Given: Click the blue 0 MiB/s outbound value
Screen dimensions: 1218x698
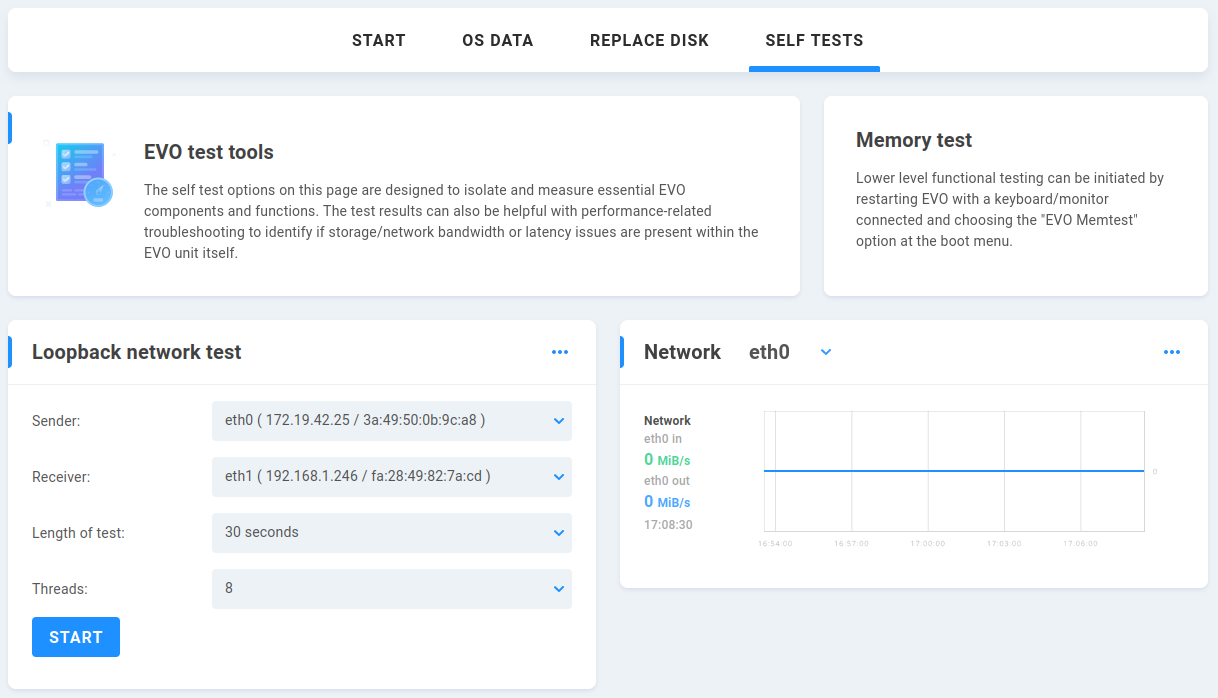Looking at the screenshot, I should (x=667, y=502).
